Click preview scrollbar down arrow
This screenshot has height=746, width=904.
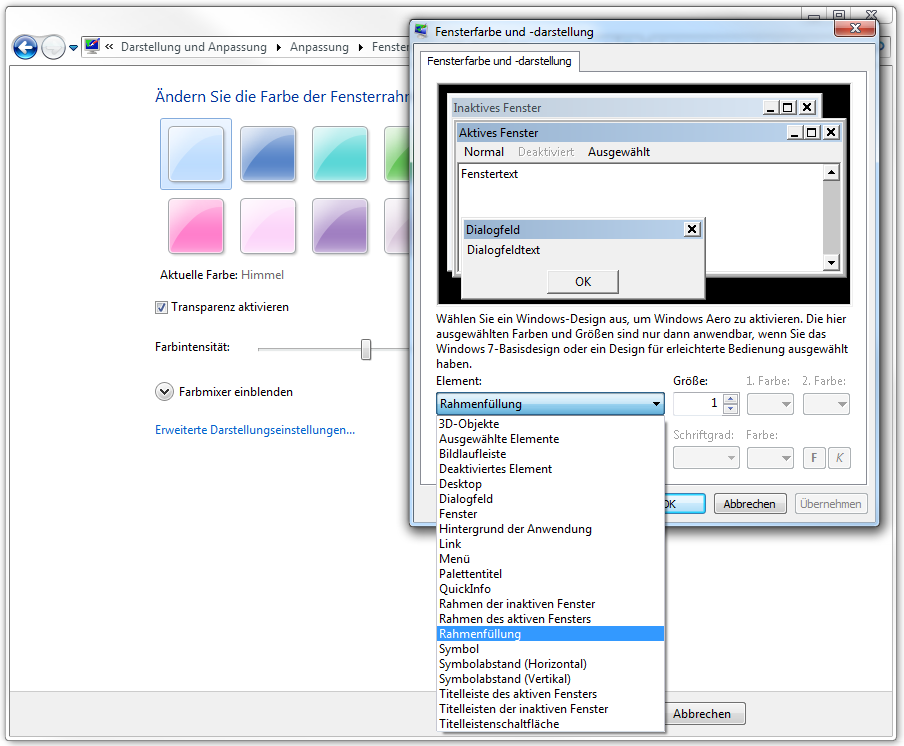(831, 262)
